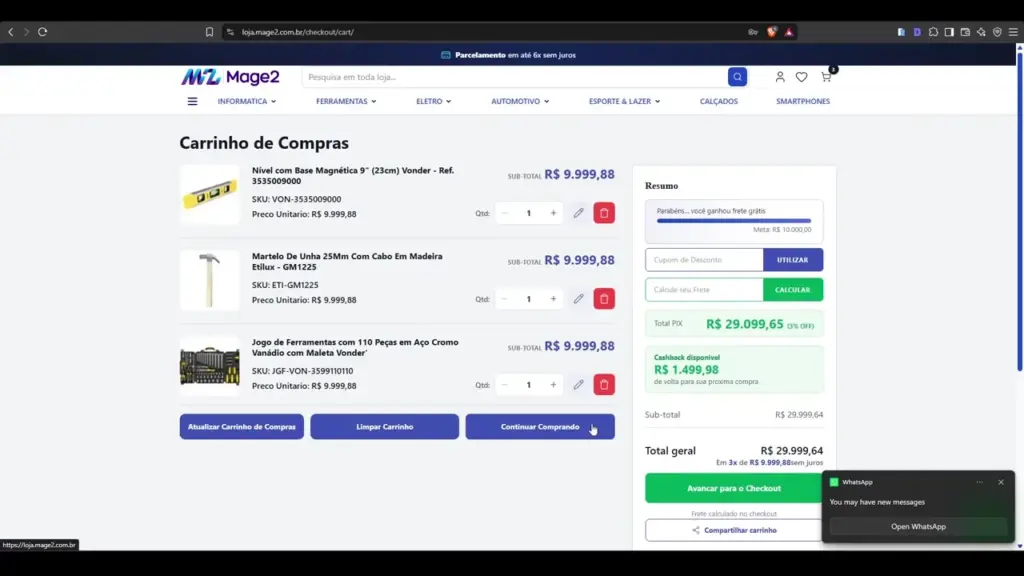The height and width of the screenshot is (576, 1024).
Task: Decrease quantity of Martelo De Unha
Action: tap(504, 298)
